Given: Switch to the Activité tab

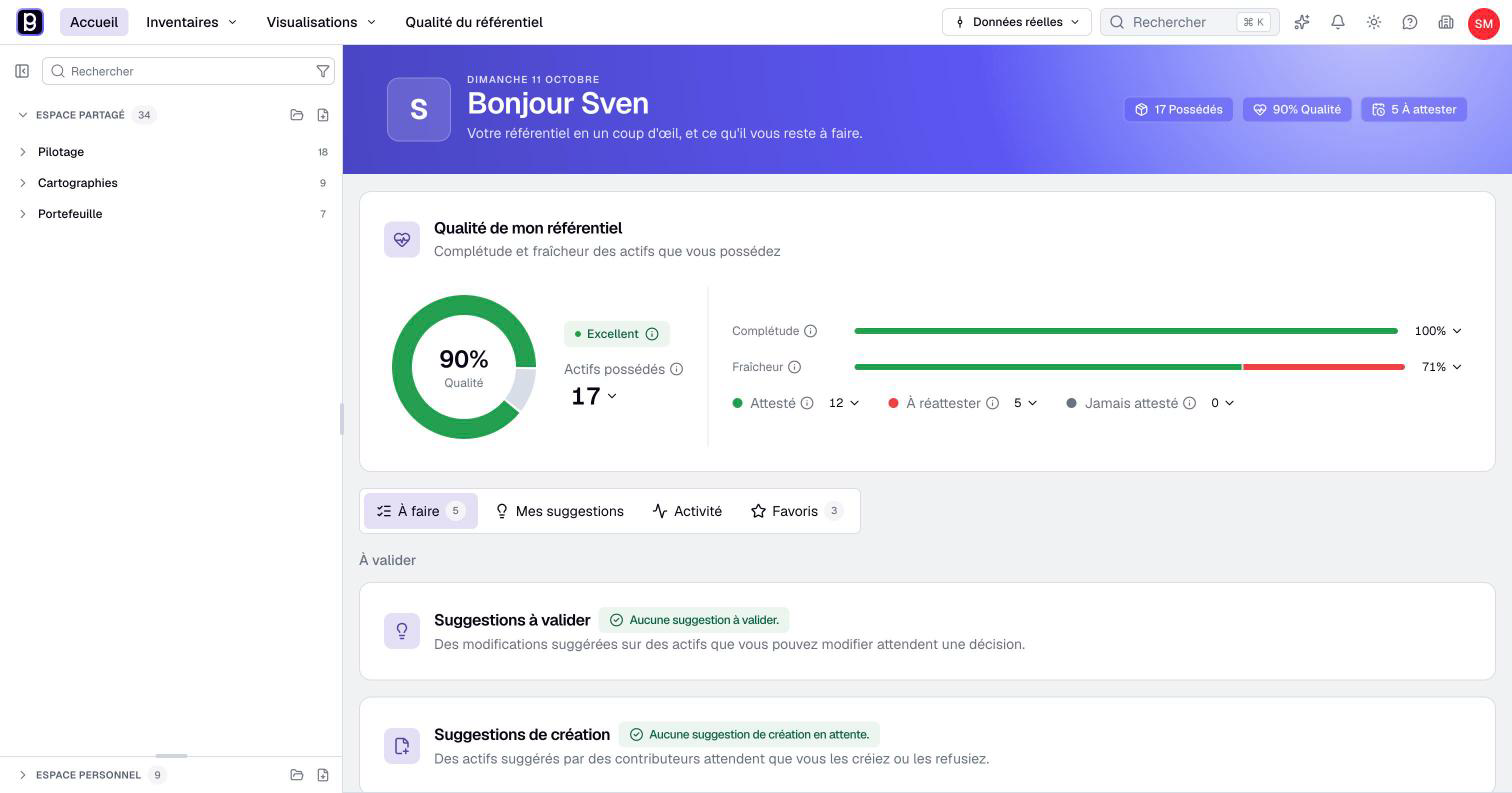Looking at the screenshot, I should coord(687,511).
